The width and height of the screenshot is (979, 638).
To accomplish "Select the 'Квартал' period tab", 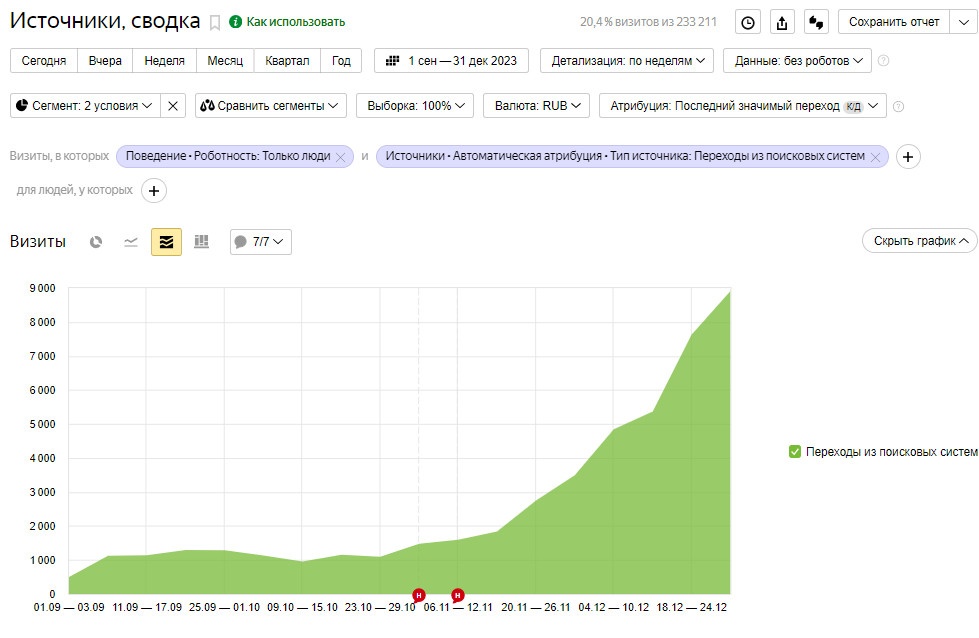I will pyautogui.click(x=287, y=61).
